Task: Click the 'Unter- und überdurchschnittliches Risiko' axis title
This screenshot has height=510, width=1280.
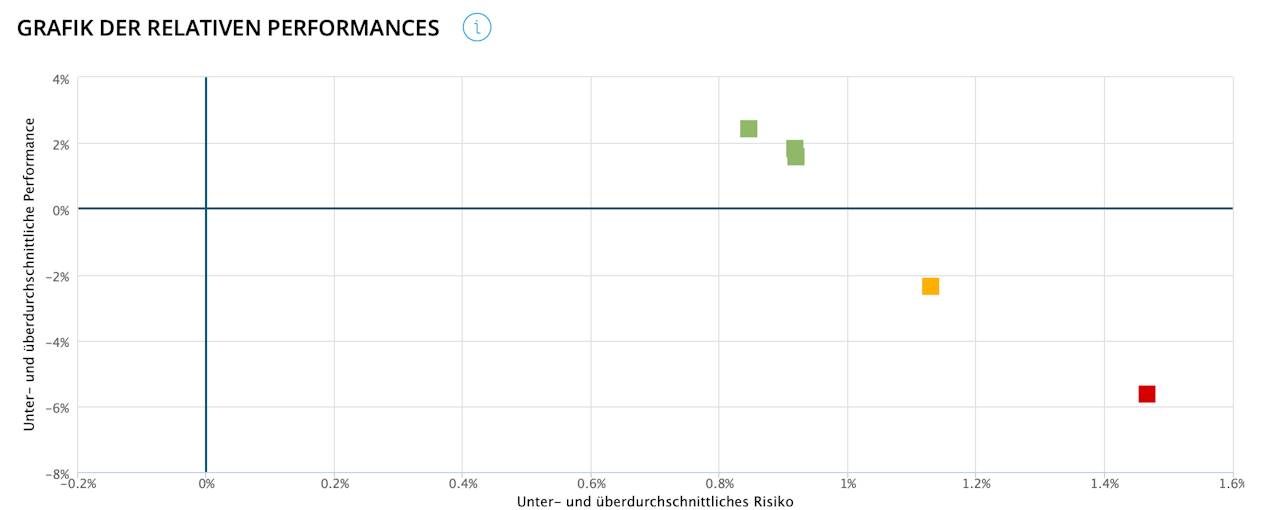Action: tap(655, 502)
